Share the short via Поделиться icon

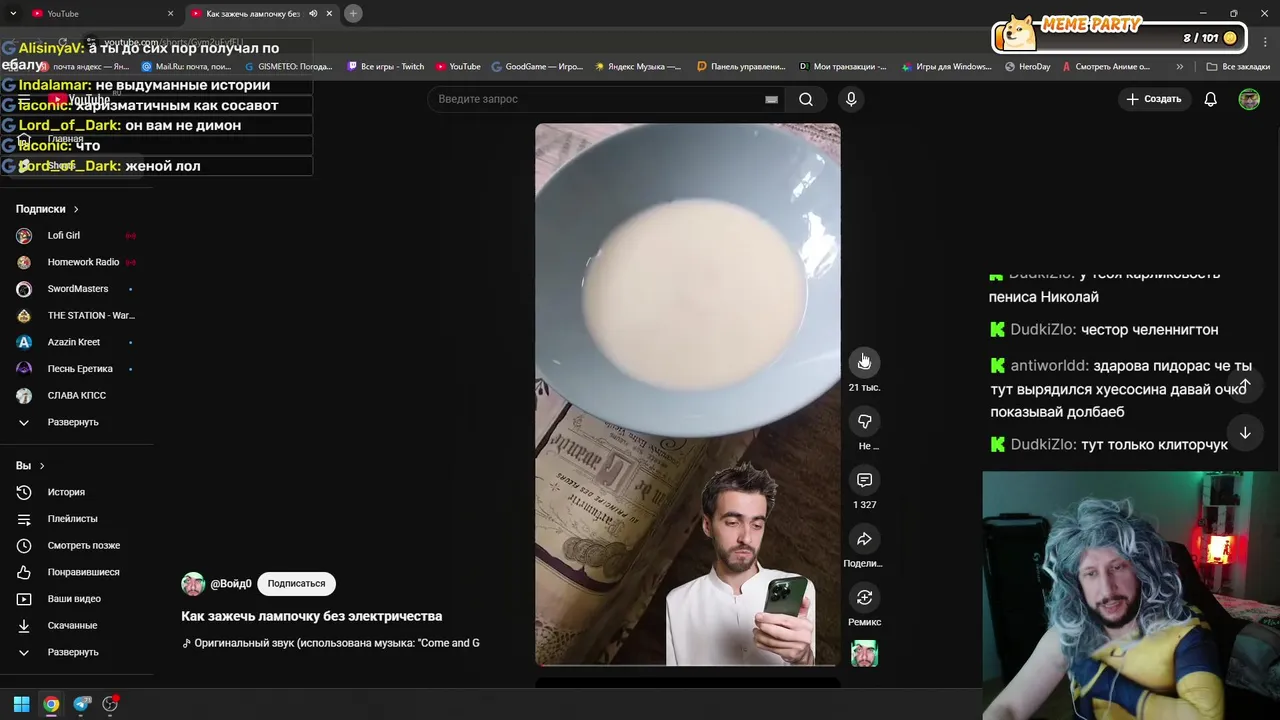864,539
